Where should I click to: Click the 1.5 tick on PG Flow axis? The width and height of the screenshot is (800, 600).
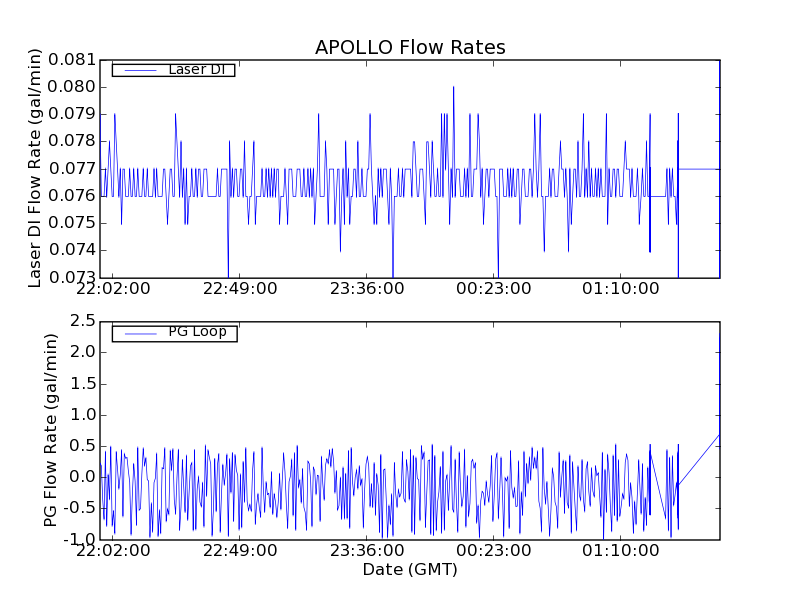[x=83, y=384]
